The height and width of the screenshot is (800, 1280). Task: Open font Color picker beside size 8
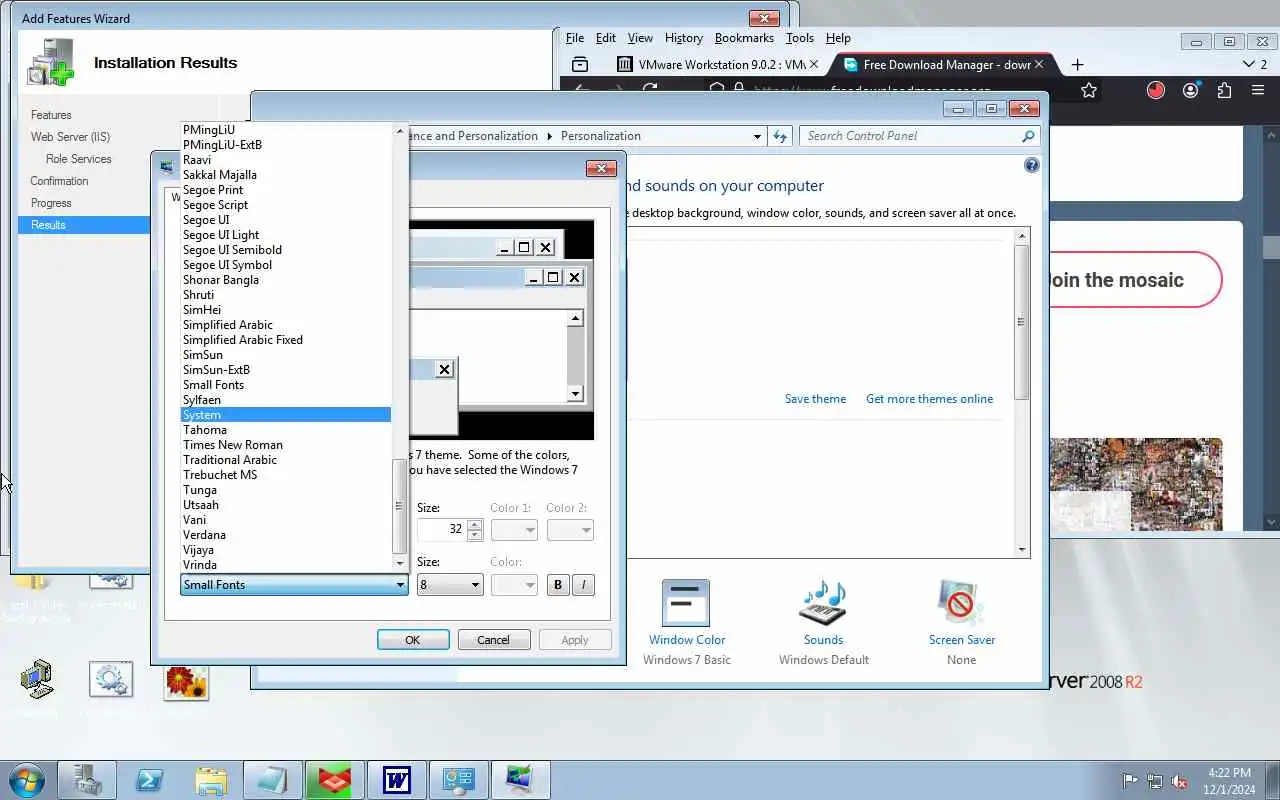coord(514,585)
